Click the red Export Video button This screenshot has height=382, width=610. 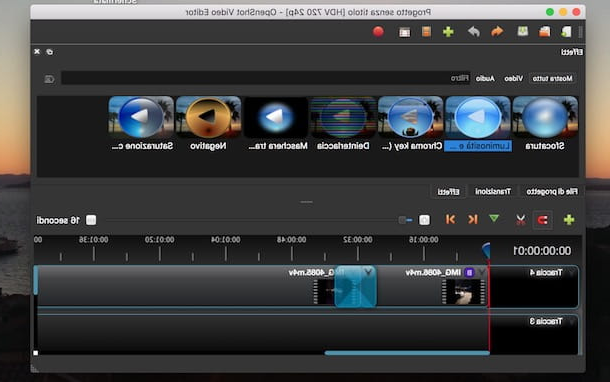click(378, 32)
